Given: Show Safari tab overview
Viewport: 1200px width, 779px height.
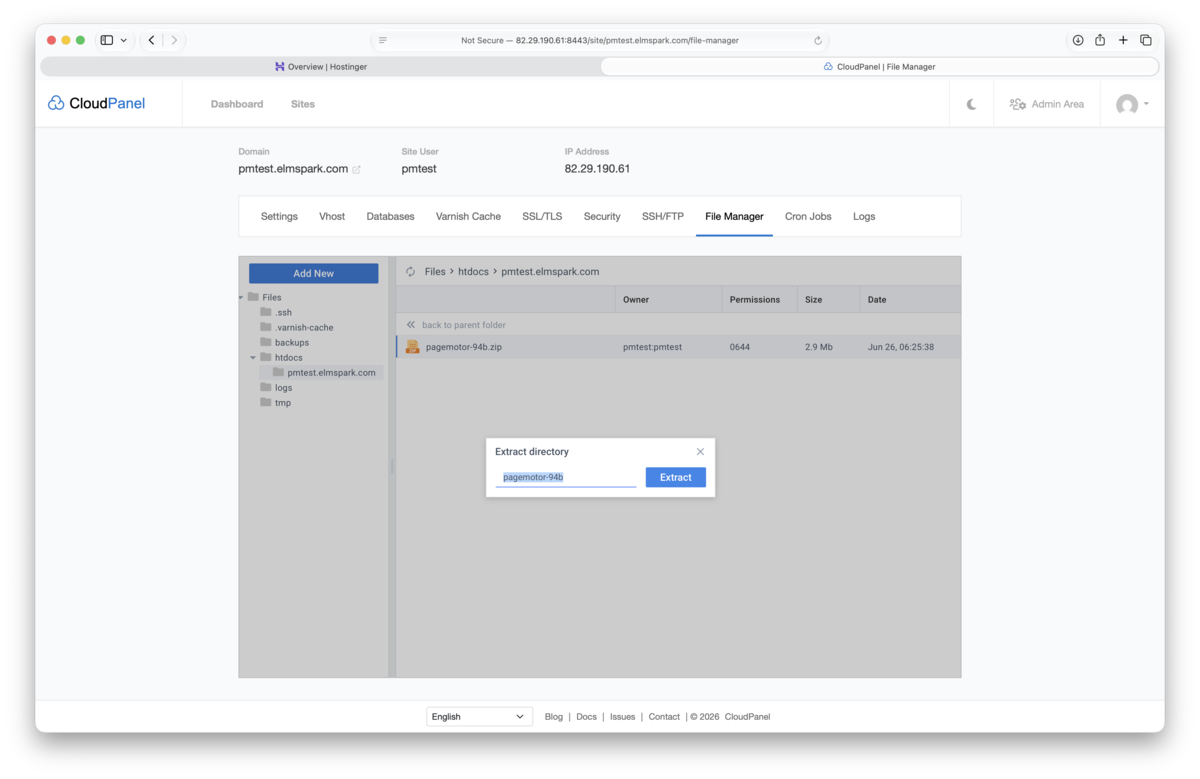Looking at the screenshot, I should 1146,40.
